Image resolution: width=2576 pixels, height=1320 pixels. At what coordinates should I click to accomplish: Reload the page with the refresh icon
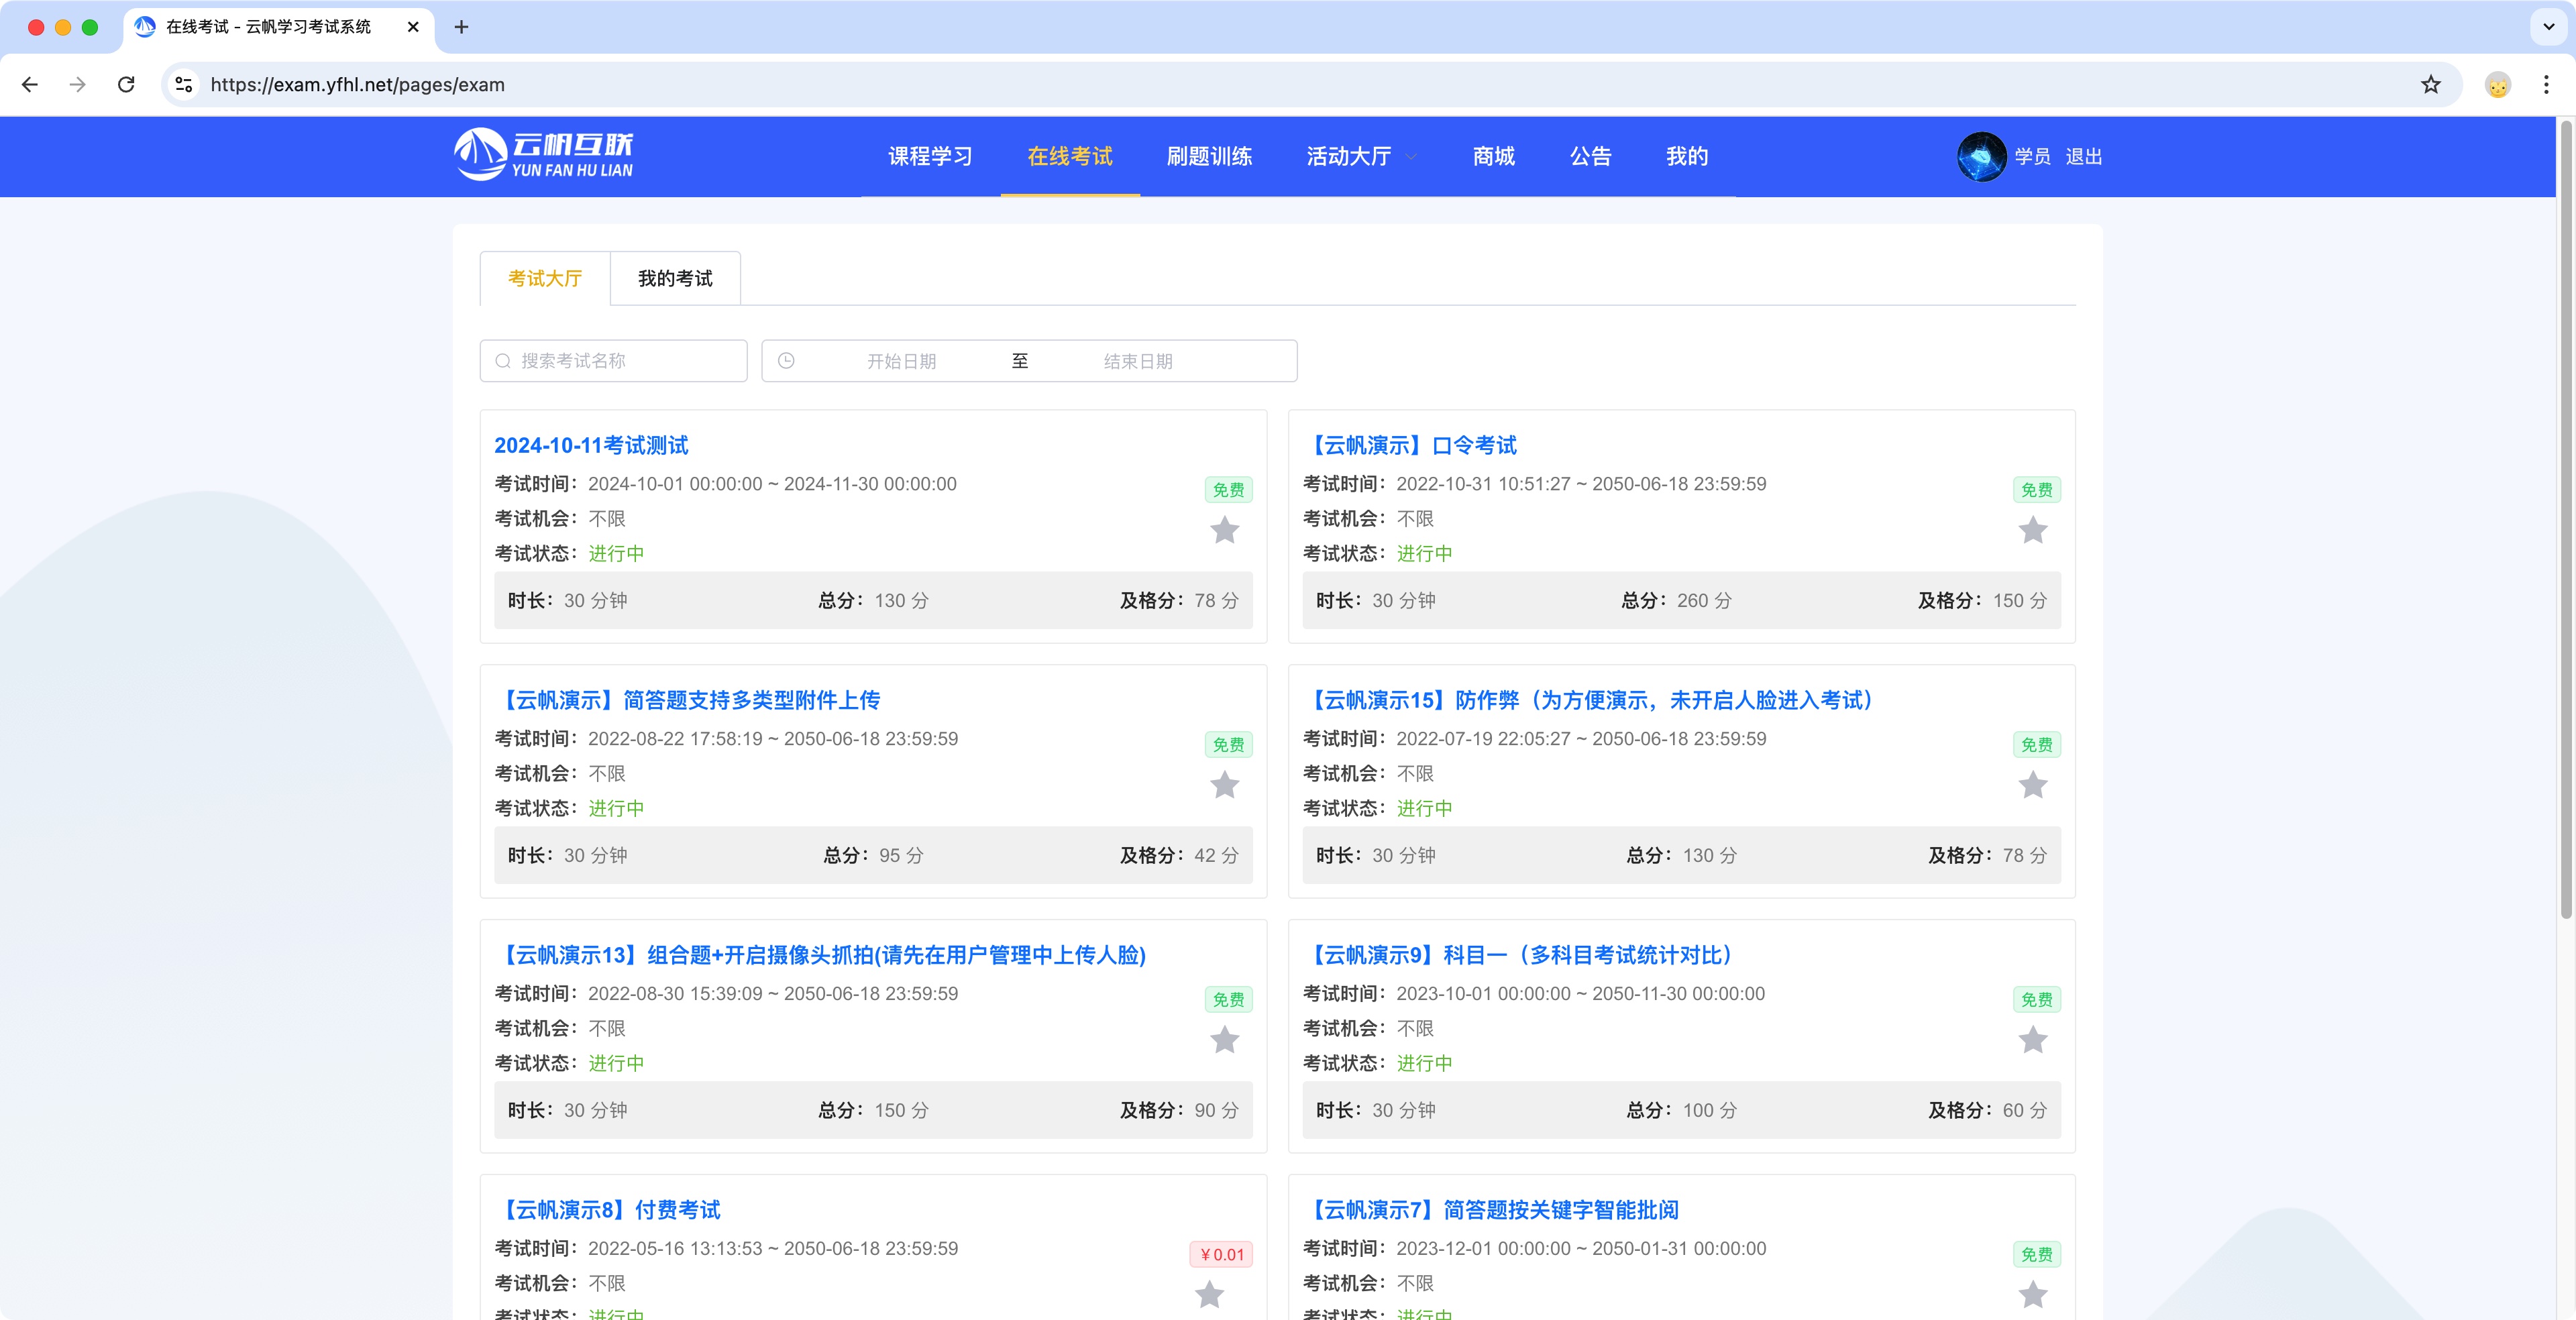(126, 85)
